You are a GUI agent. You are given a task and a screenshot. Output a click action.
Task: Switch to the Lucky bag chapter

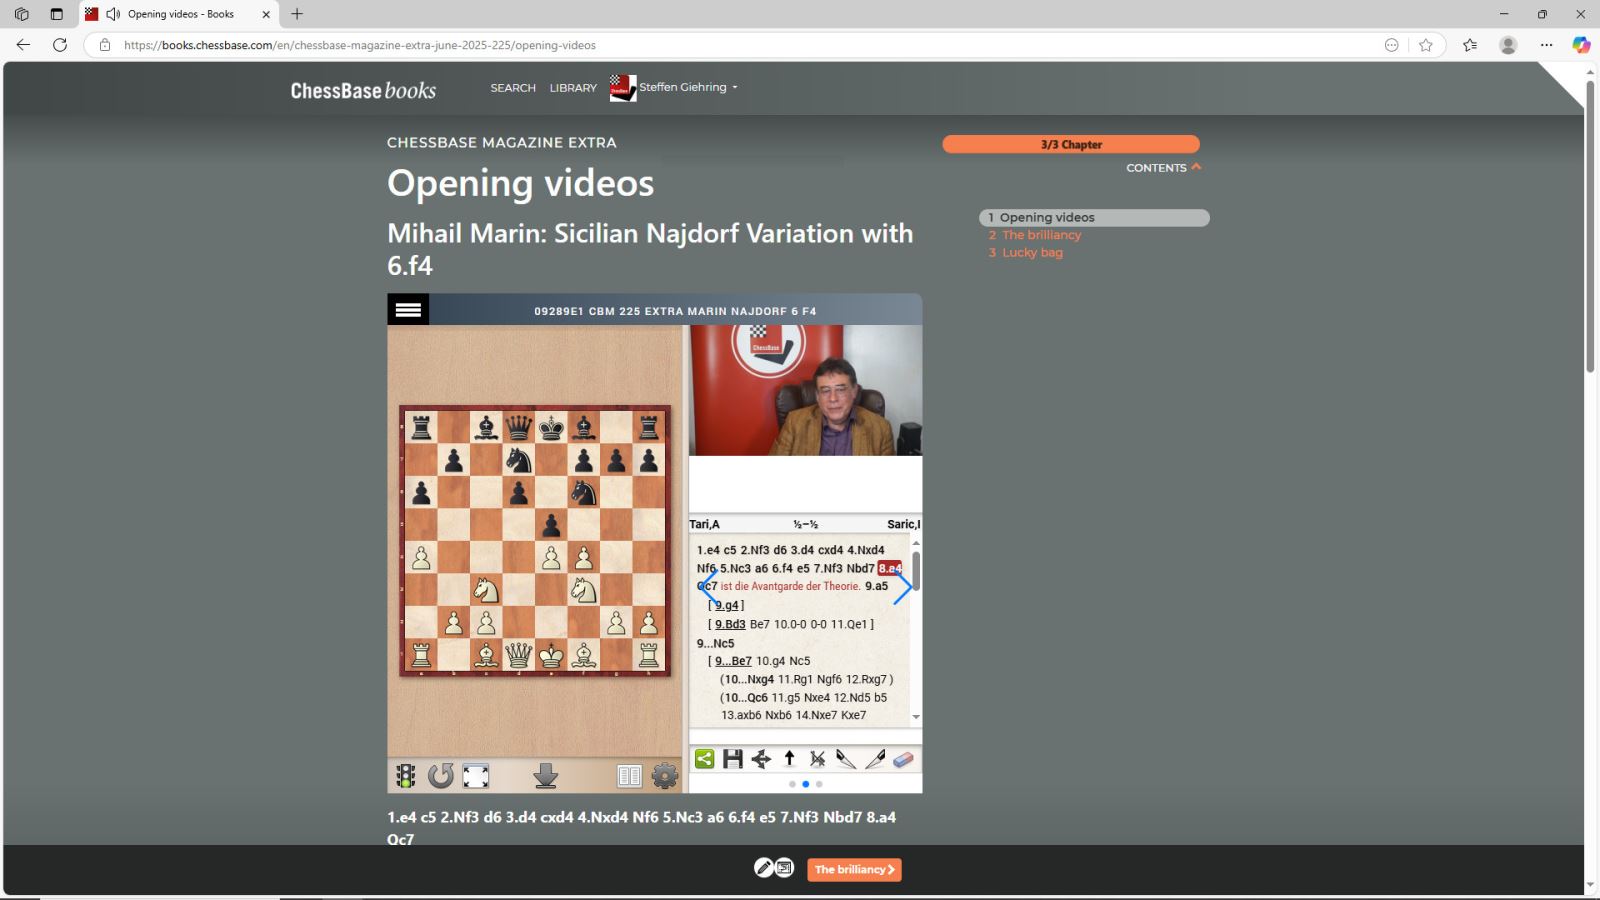click(1033, 252)
